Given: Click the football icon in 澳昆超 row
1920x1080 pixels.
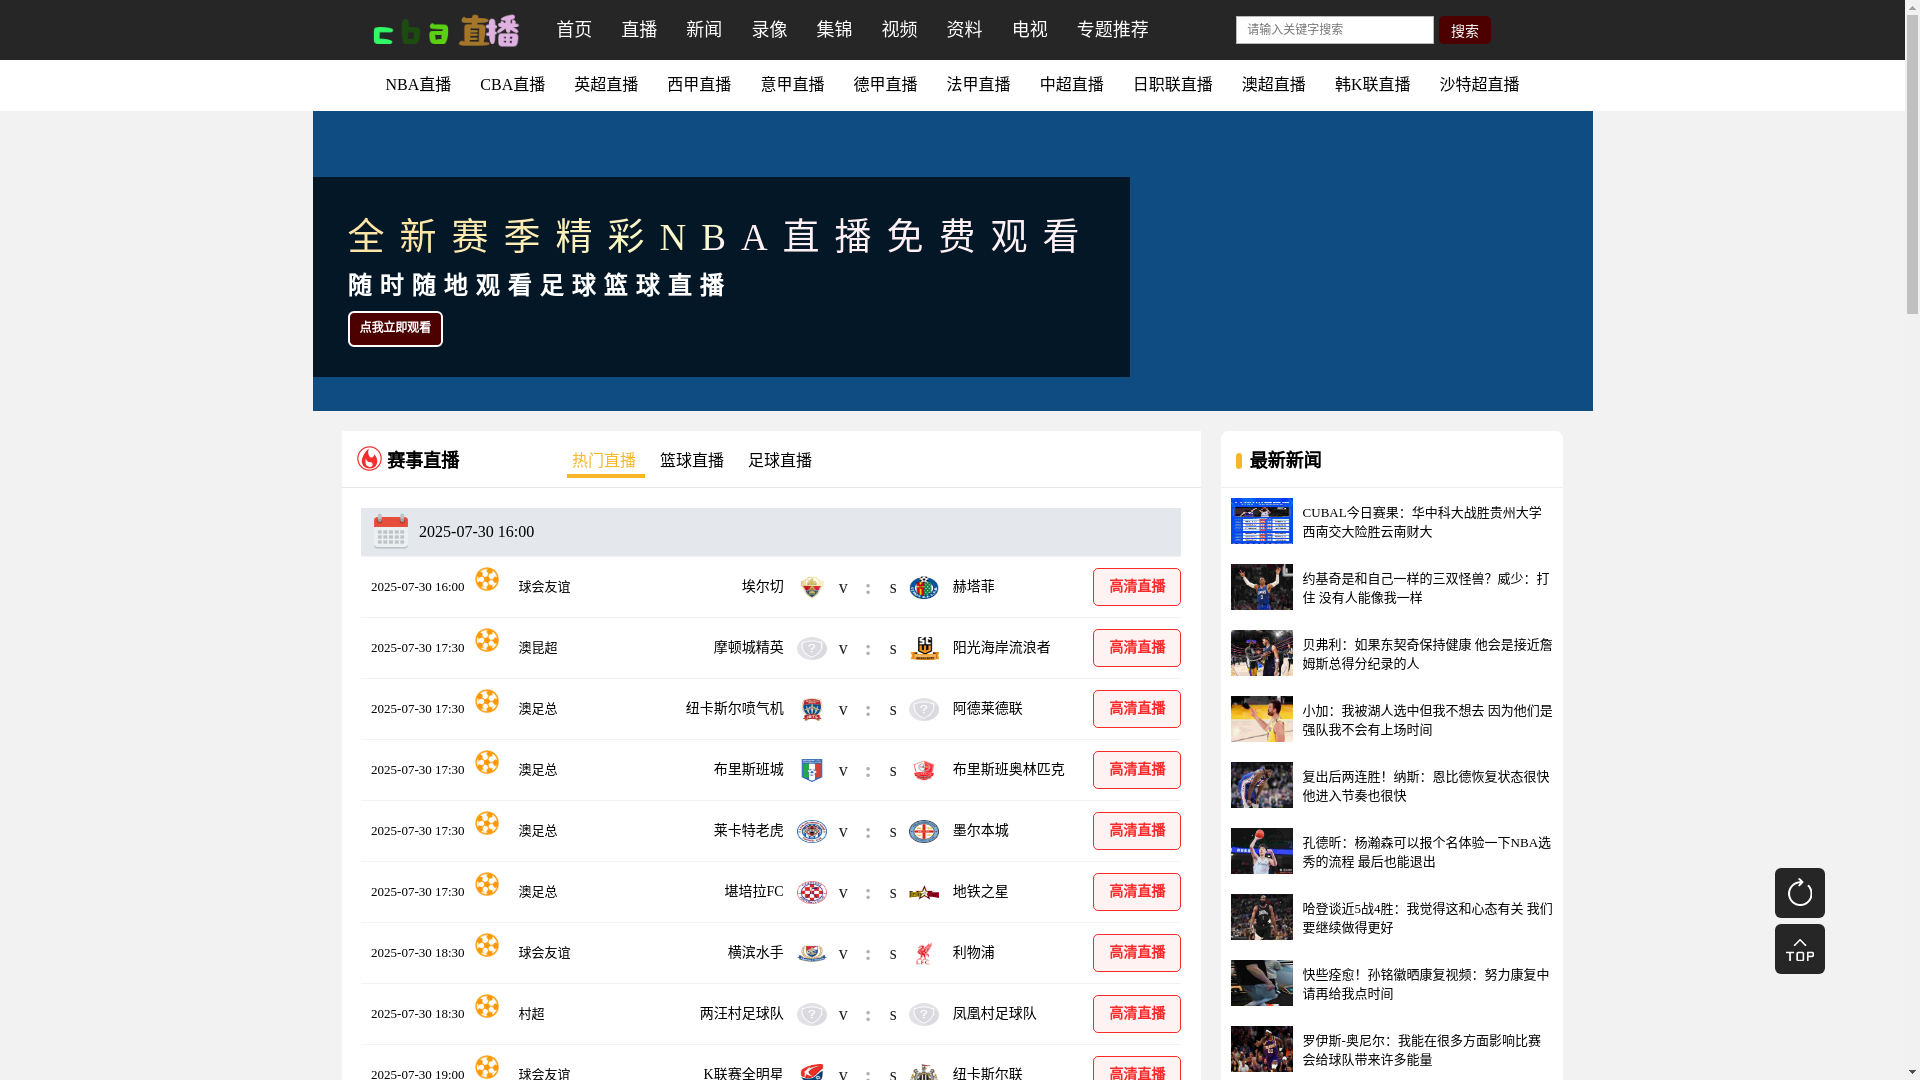Looking at the screenshot, I should tap(487, 640).
